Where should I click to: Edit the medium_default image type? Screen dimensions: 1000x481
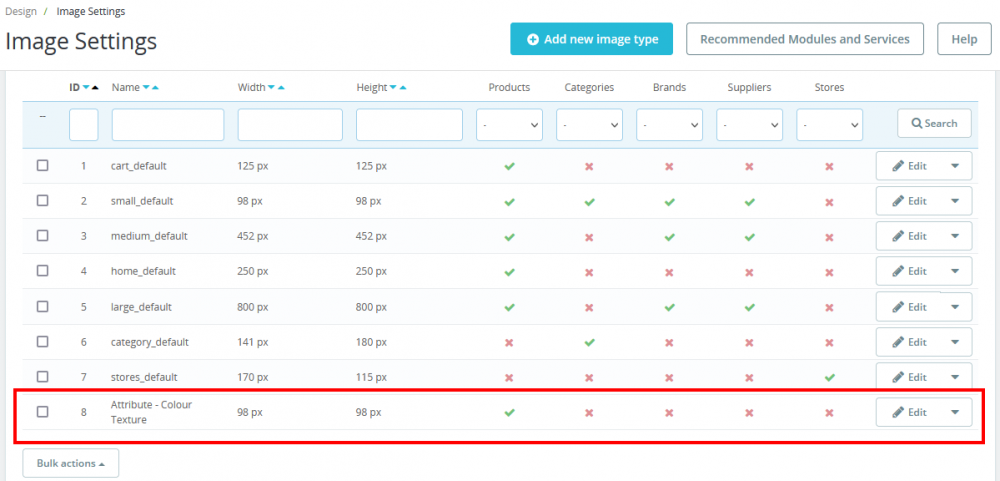click(909, 236)
